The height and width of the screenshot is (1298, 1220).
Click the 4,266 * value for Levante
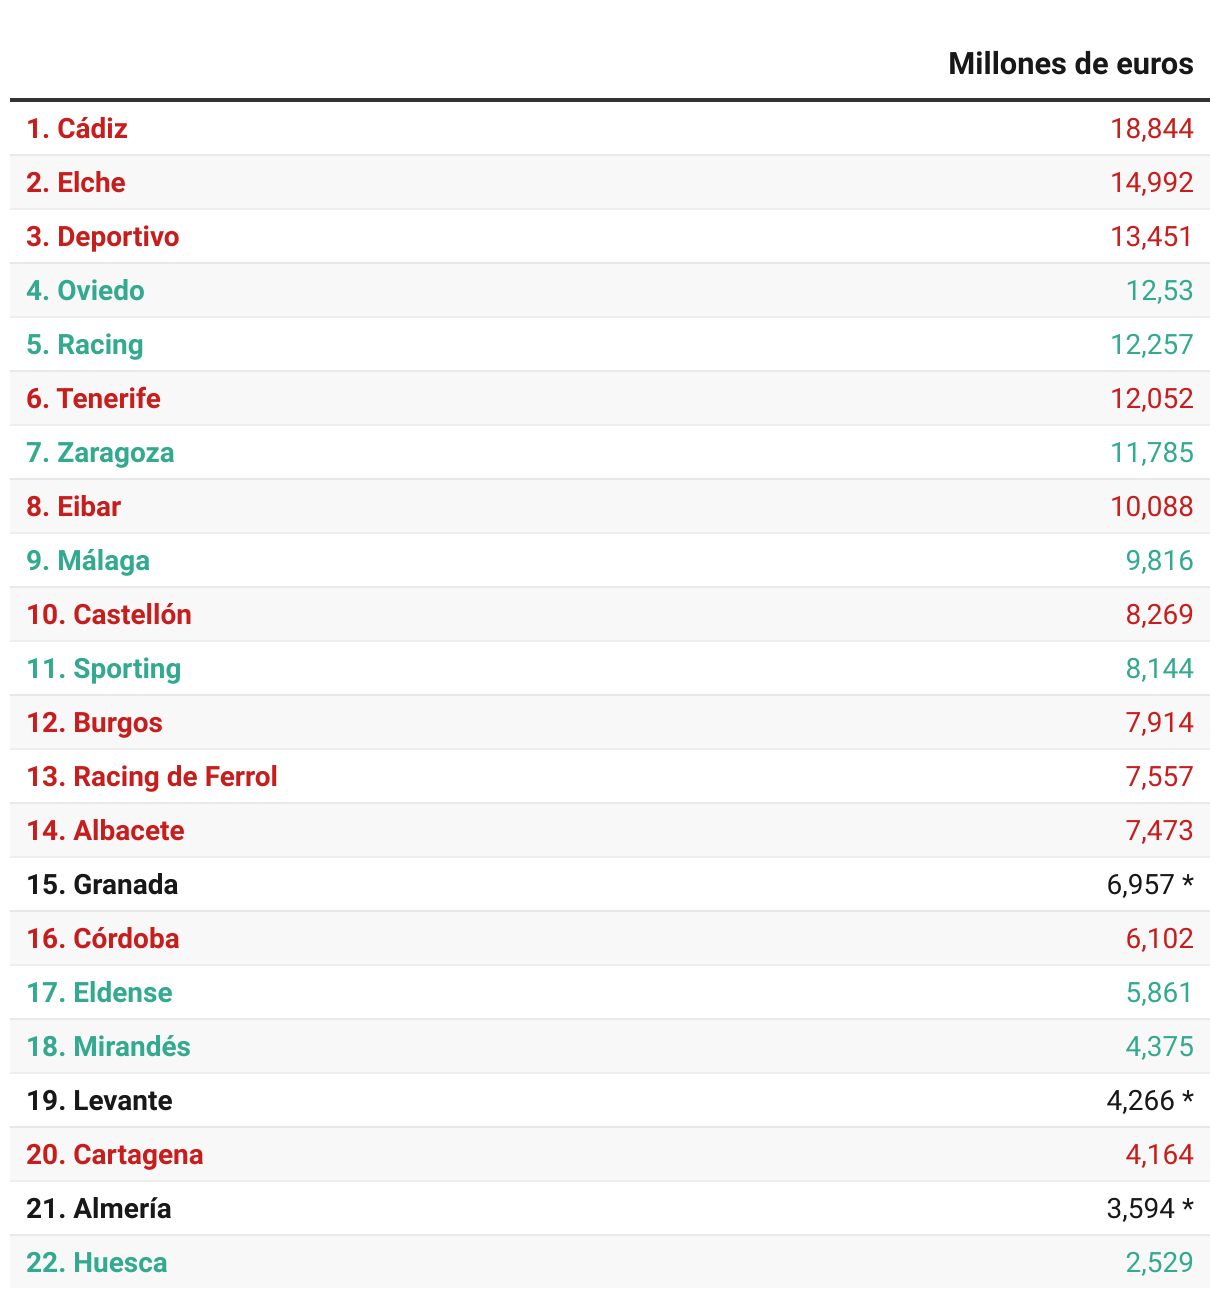[1150, 1100]
